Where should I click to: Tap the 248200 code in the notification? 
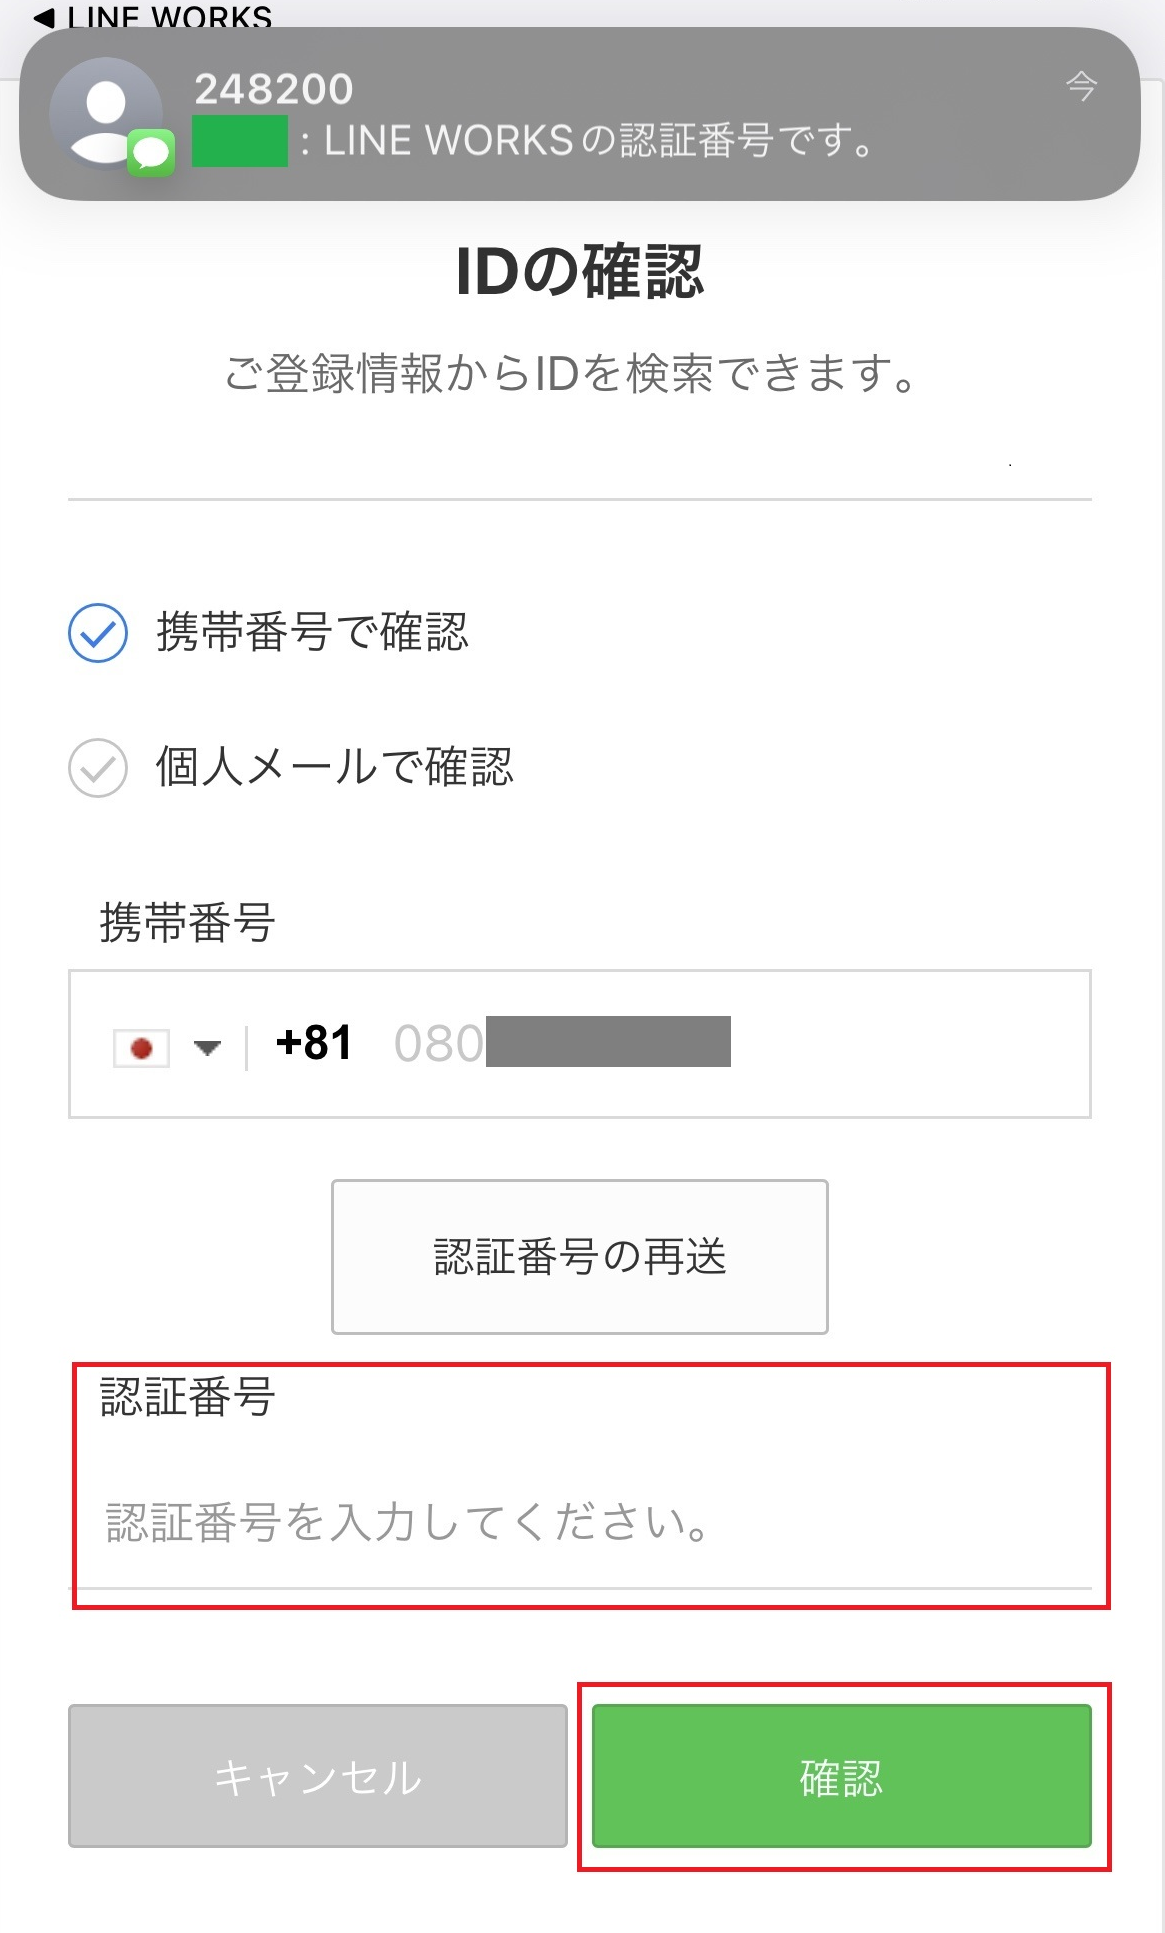273,89
